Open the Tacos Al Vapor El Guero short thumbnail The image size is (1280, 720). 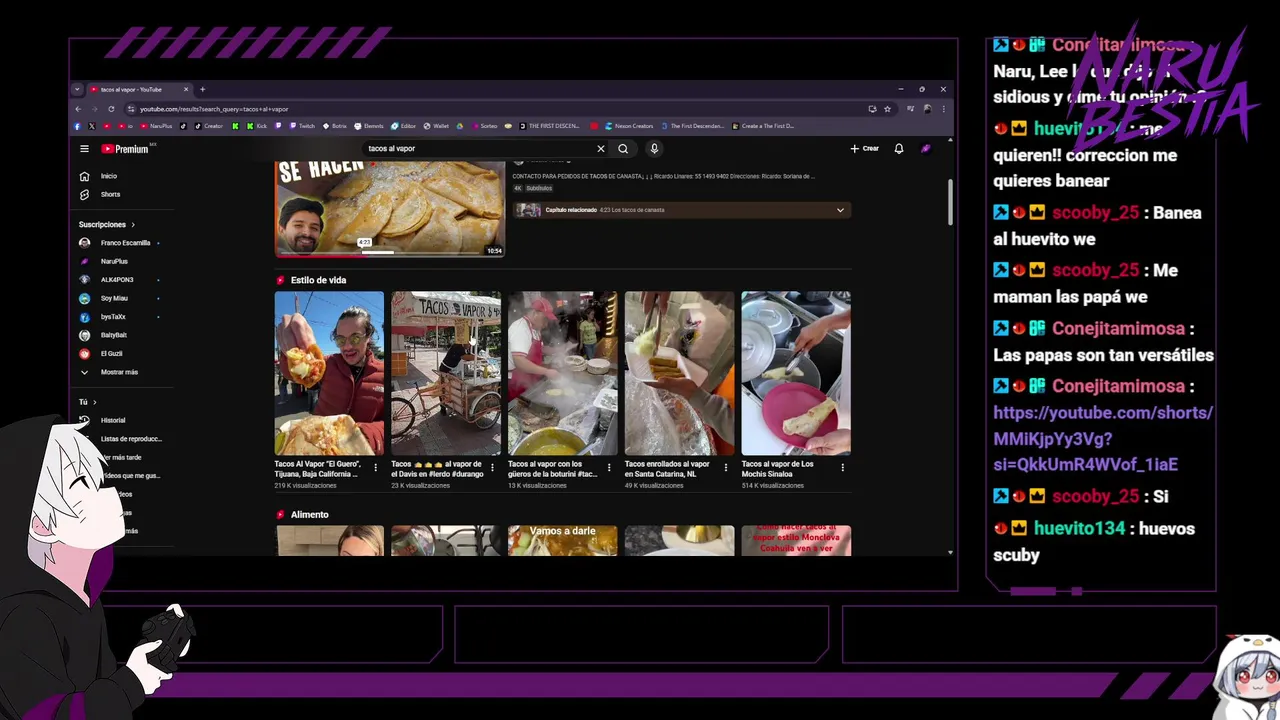click(329, 373)
